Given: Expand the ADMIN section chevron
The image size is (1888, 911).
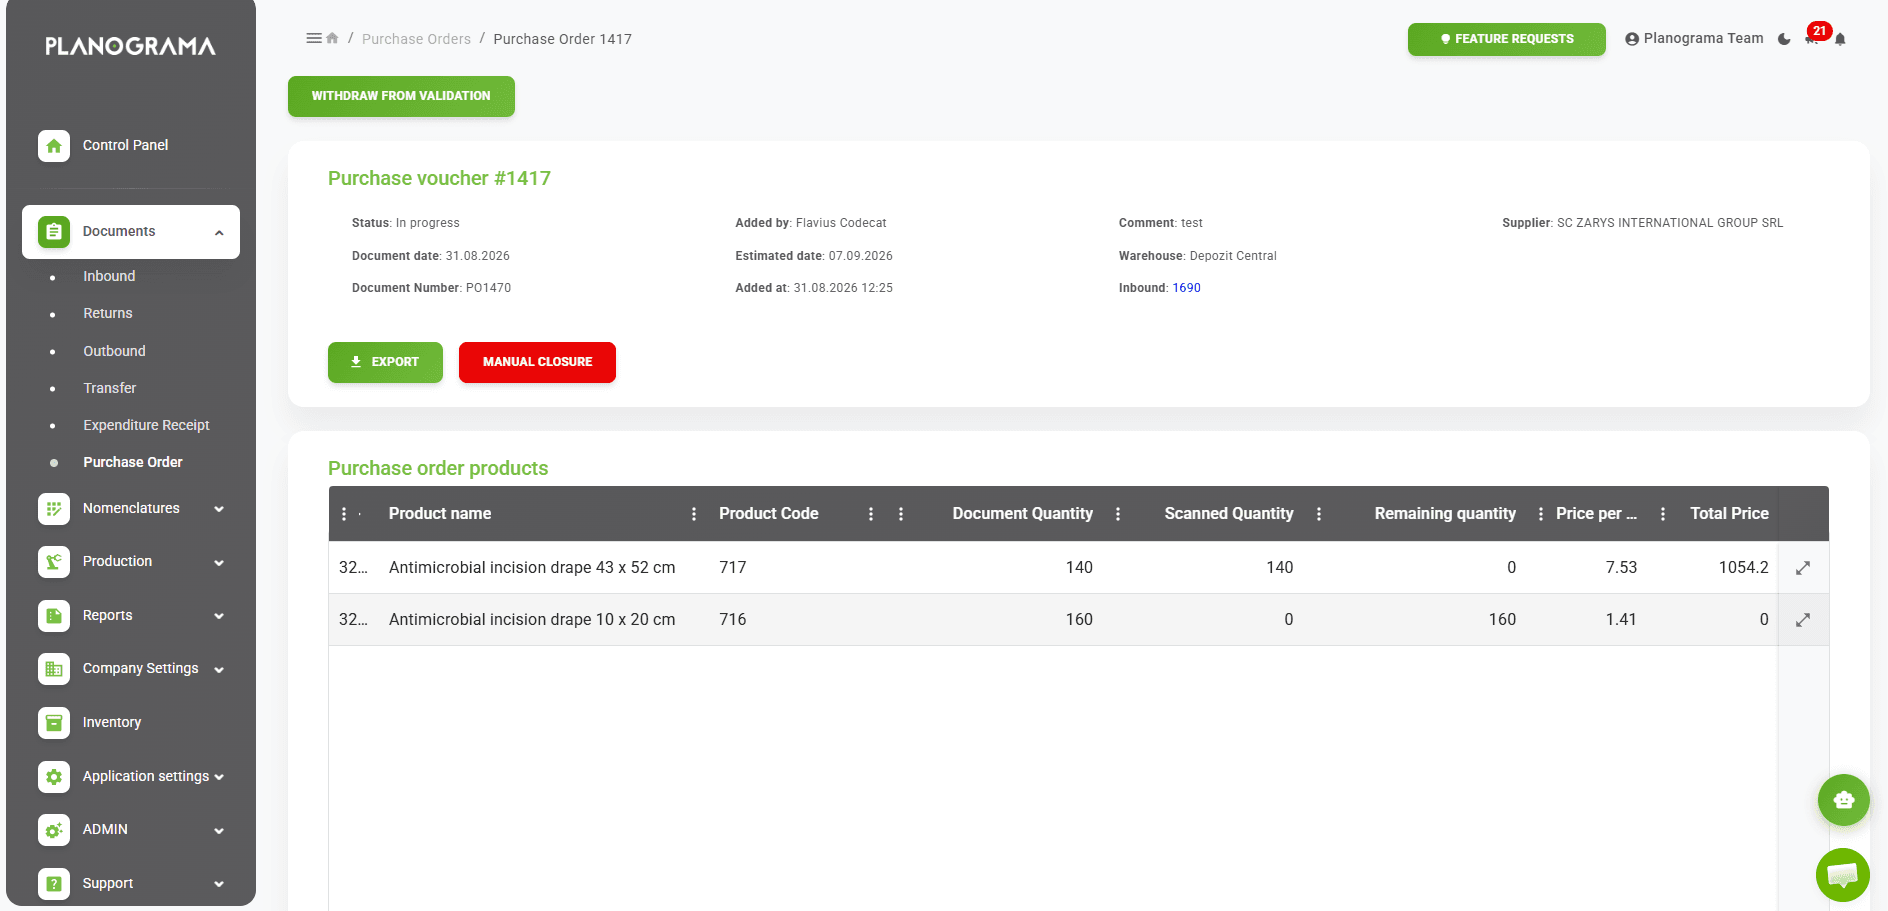Looking at the screenshot, I should tap(219, 831).
